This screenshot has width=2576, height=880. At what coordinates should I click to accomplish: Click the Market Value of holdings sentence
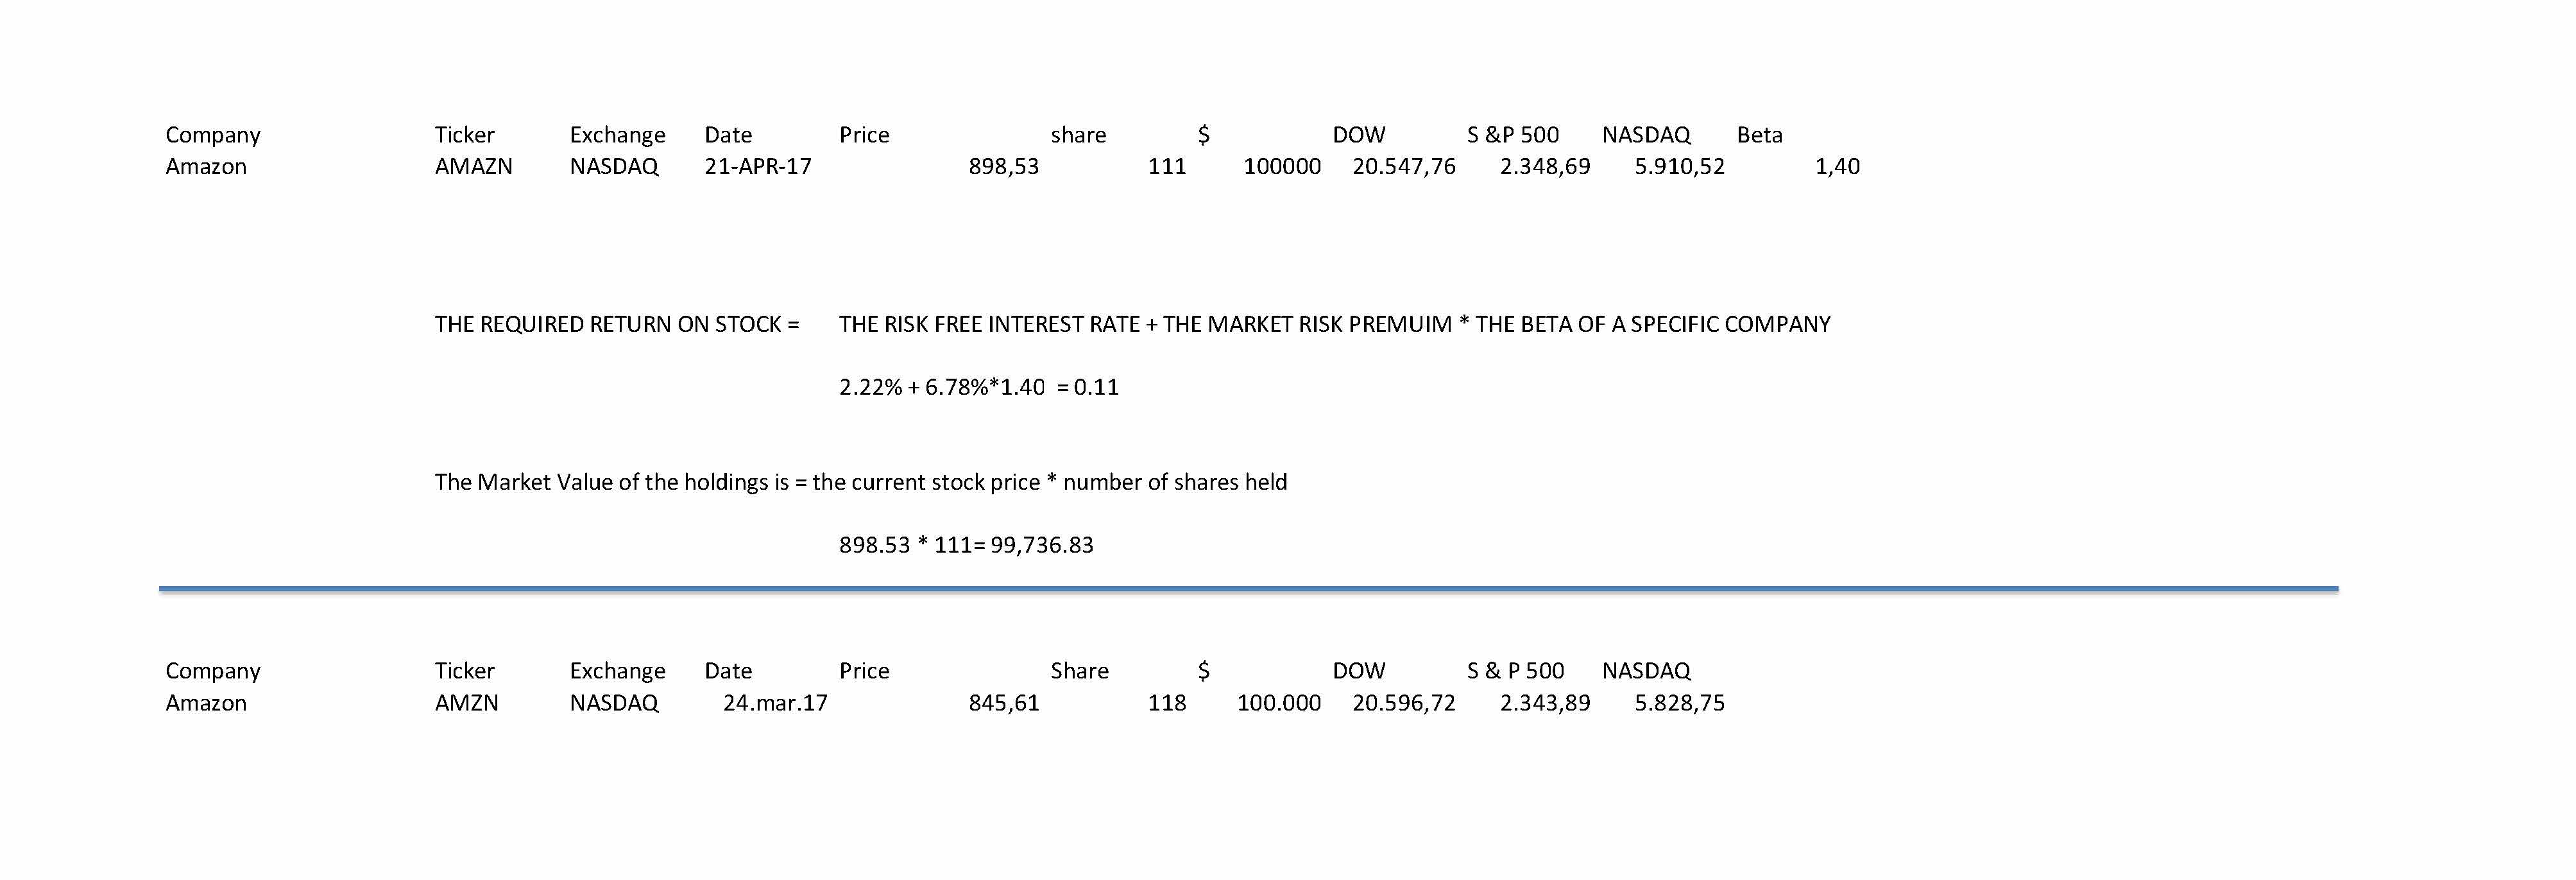coord(860,482)
